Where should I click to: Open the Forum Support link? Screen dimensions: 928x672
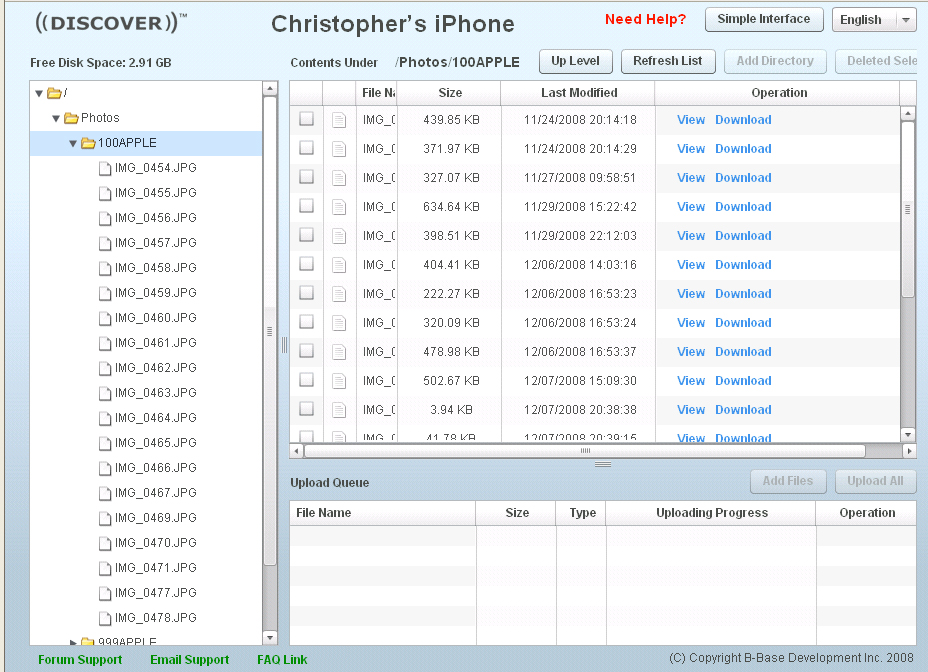(80, 660)
